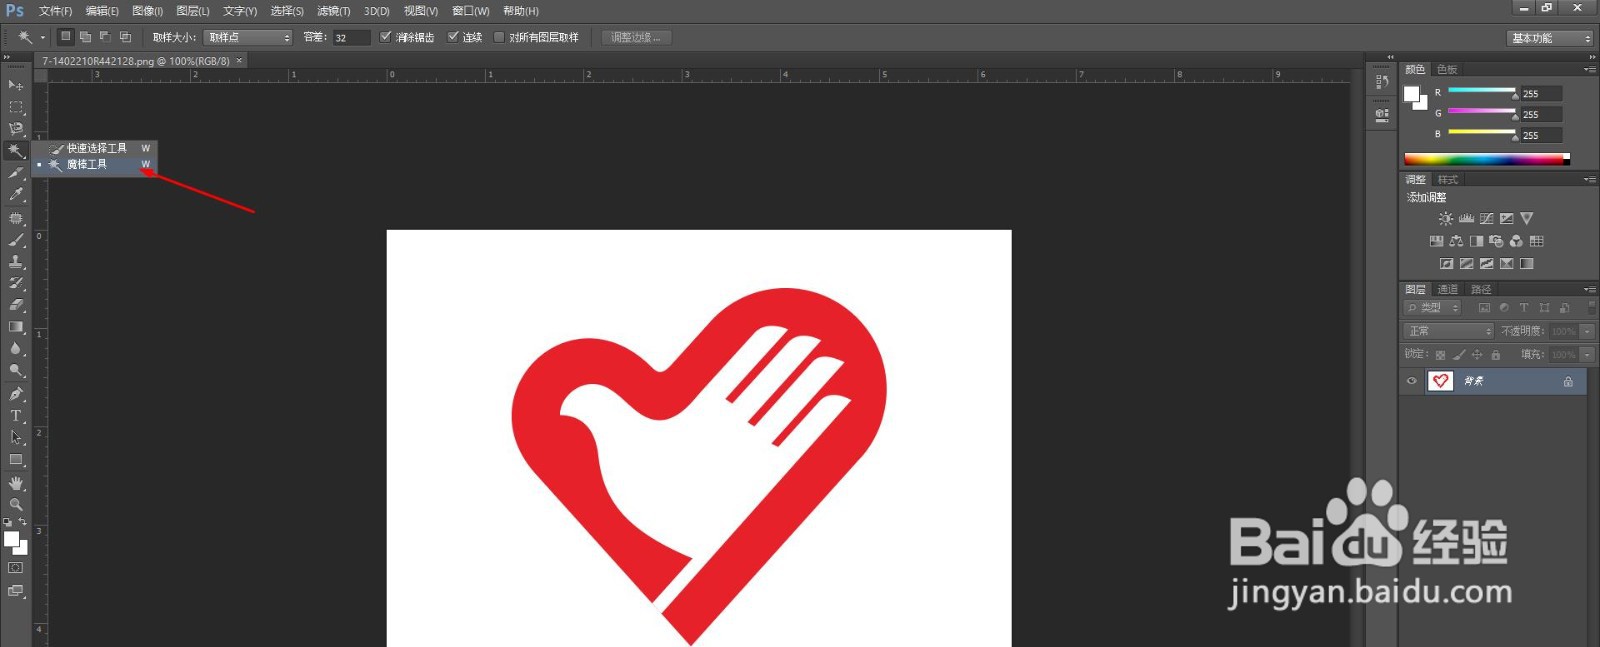
Task: Select the Pen tool
Action: coord(16,394)
